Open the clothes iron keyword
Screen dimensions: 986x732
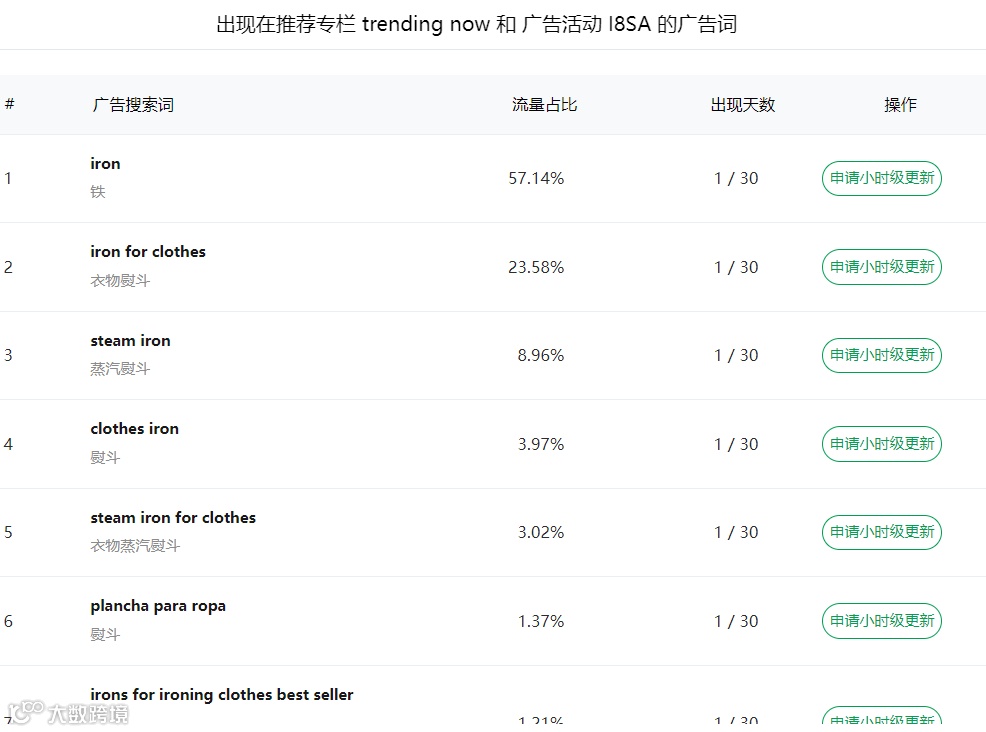[x=135, y=429]
